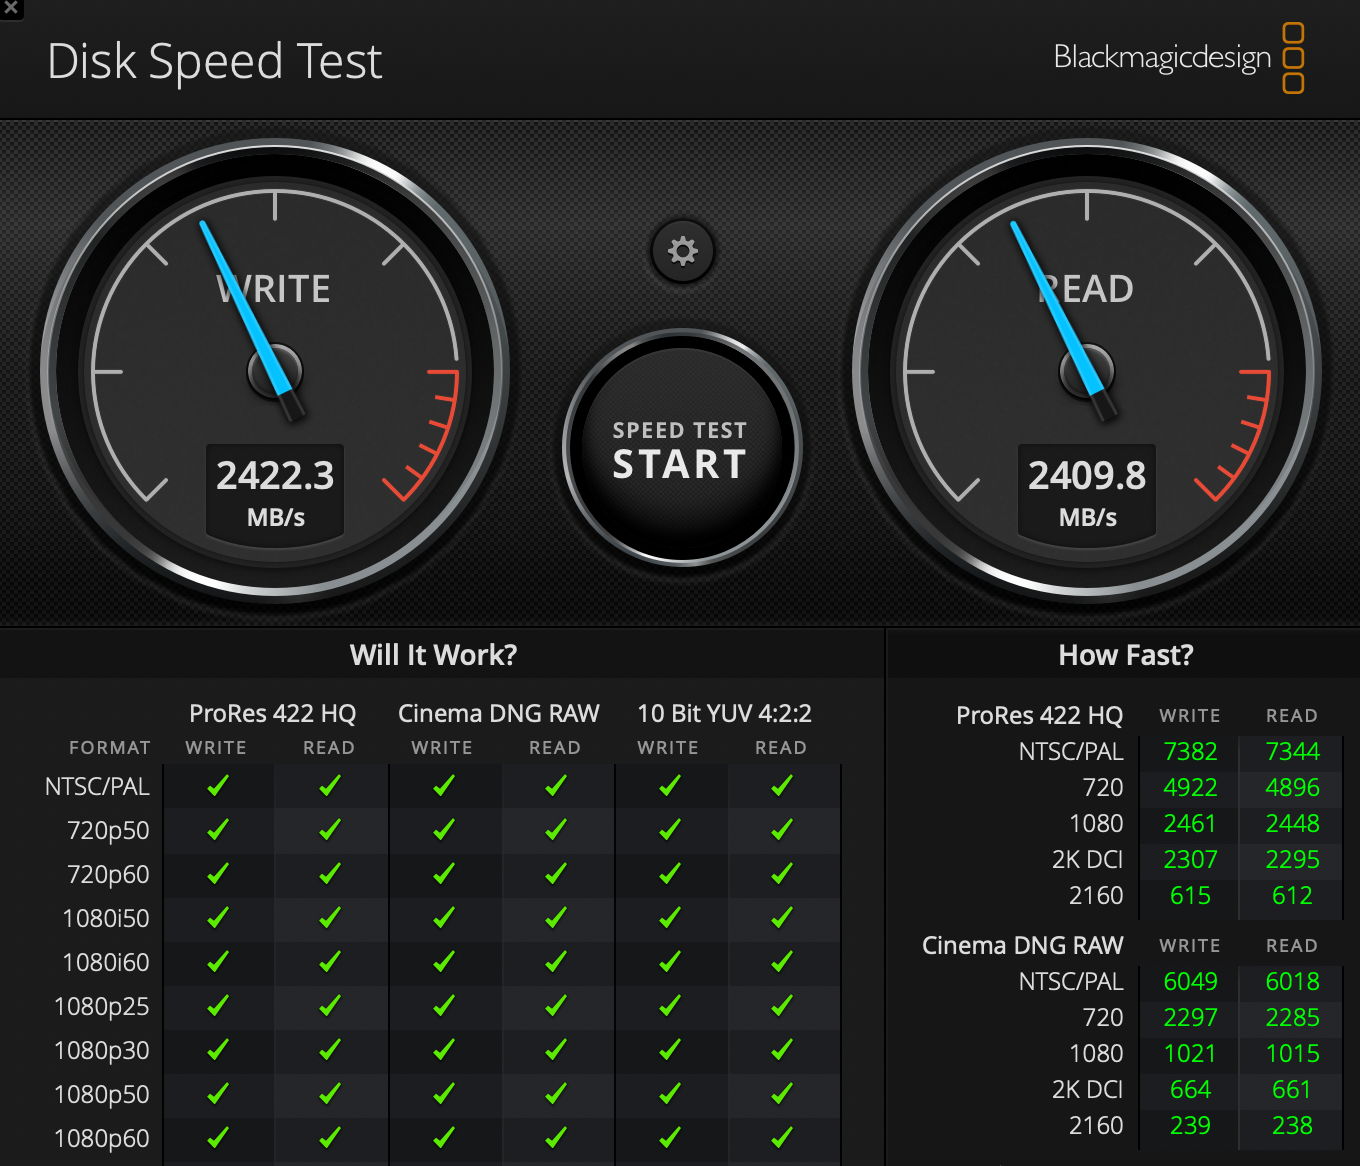The image size is (1360, 1166).
Task: Open the settings gear icon
Action: tap(682, 250)
